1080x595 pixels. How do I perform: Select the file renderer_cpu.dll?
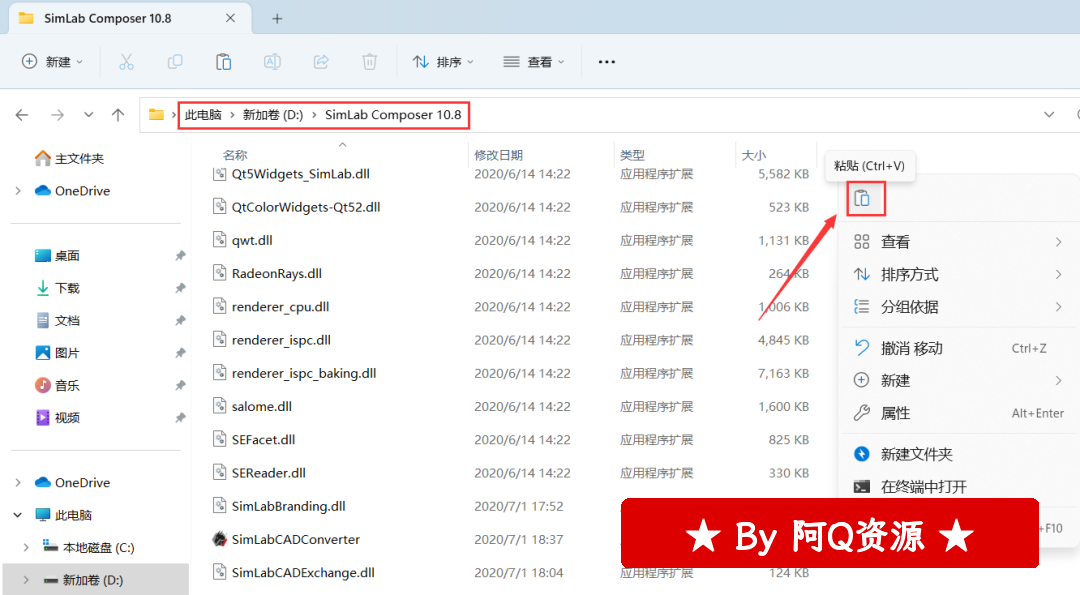pyautogui.click(x=280, y=306)
